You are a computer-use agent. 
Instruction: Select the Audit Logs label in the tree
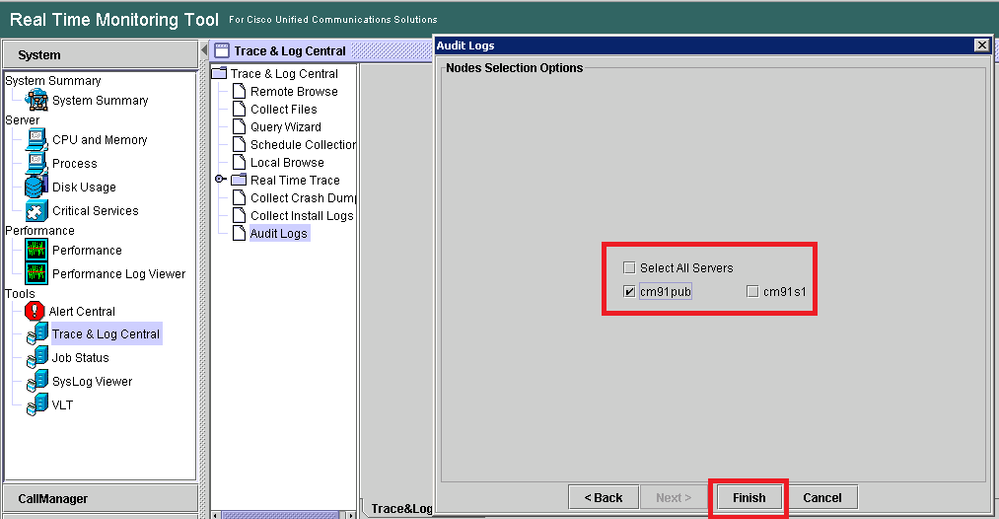(x=278, y=234)
